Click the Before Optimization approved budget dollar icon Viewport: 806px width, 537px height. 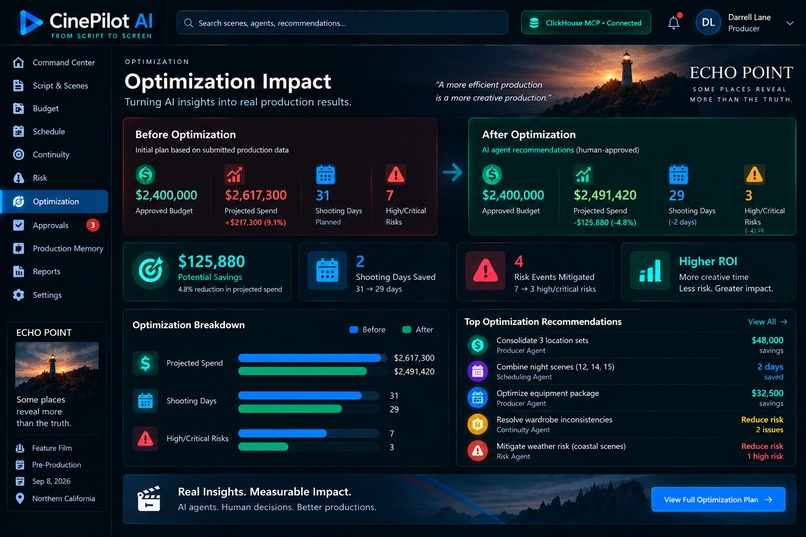145,175
